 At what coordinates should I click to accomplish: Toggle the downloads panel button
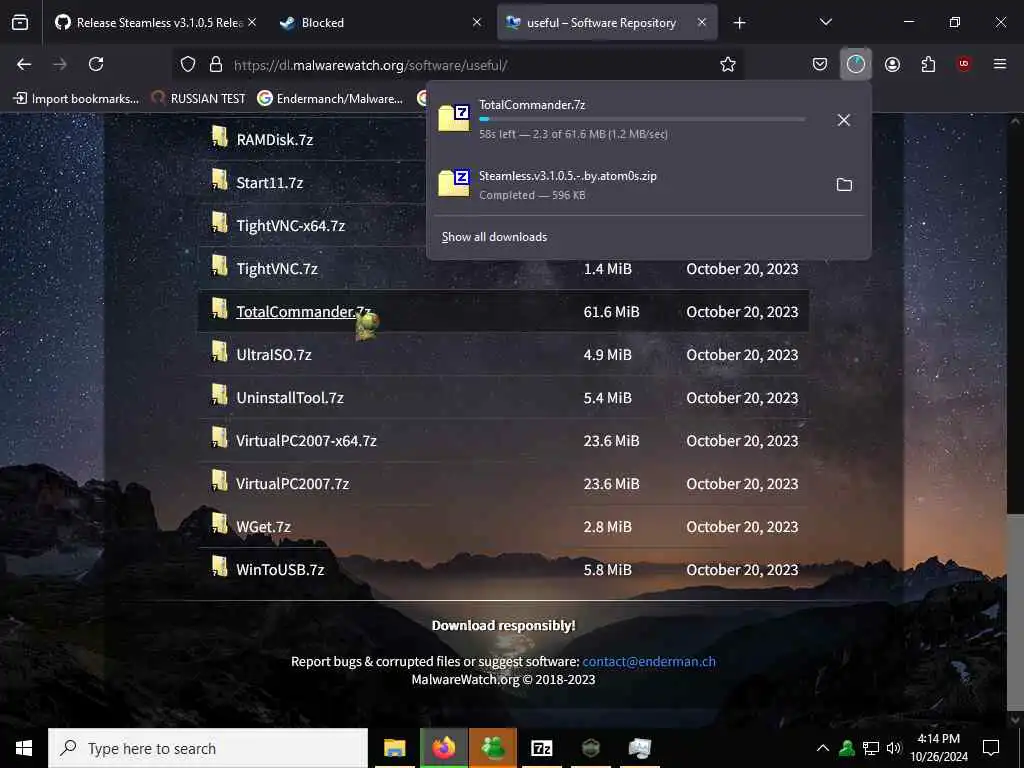click(x=856, y=64)
